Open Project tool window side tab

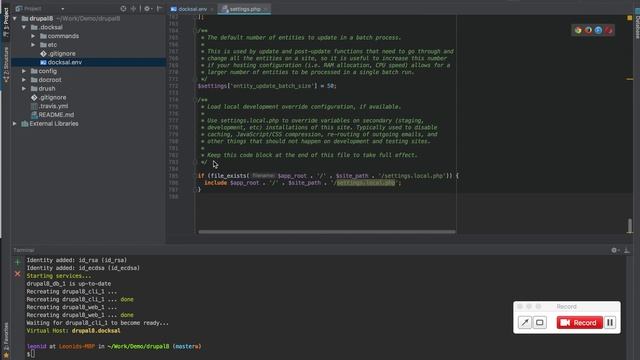click(6, 22)
